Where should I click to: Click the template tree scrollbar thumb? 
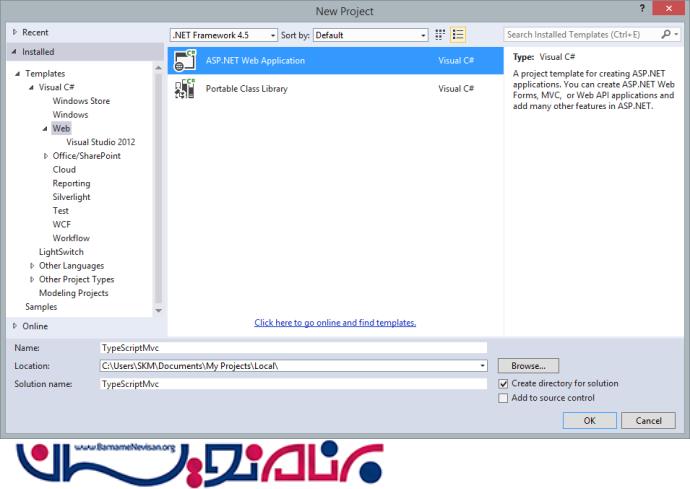point(158,188)
